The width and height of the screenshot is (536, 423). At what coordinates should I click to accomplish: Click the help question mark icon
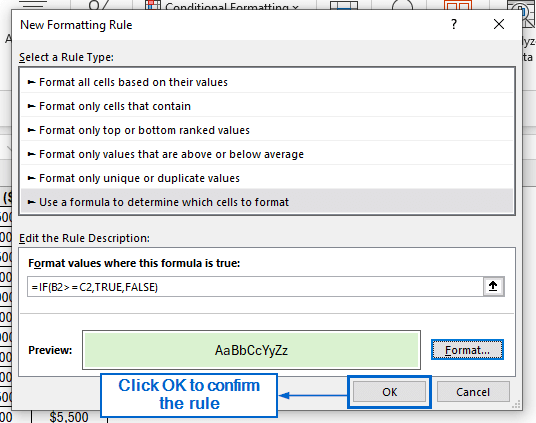tap(454, 24)
